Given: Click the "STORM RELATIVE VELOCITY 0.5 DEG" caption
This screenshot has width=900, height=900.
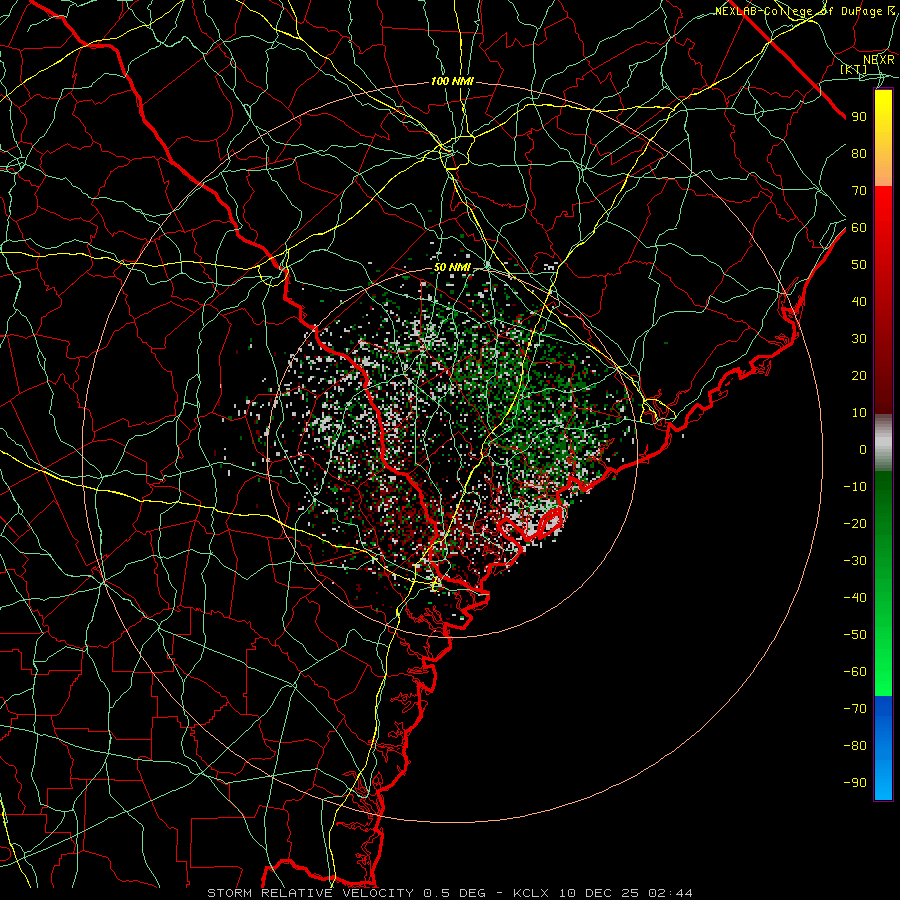Looking at the screenshot, I should 346,893.
